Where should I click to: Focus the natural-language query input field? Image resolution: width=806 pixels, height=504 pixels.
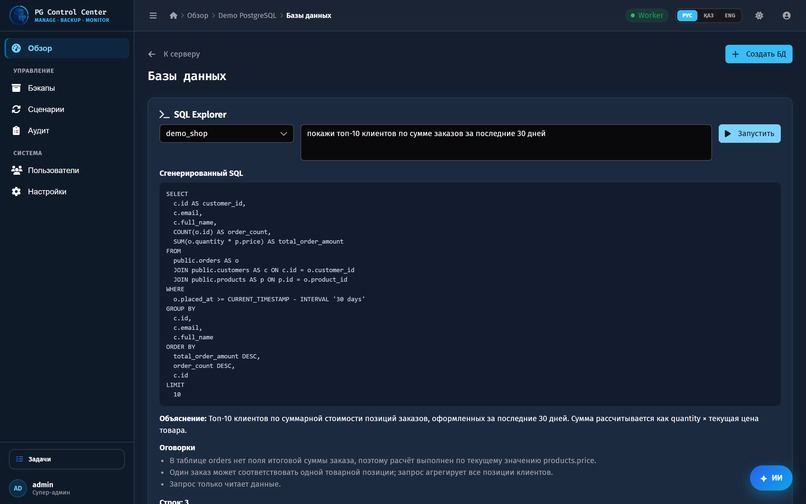[x=506, y=142]
